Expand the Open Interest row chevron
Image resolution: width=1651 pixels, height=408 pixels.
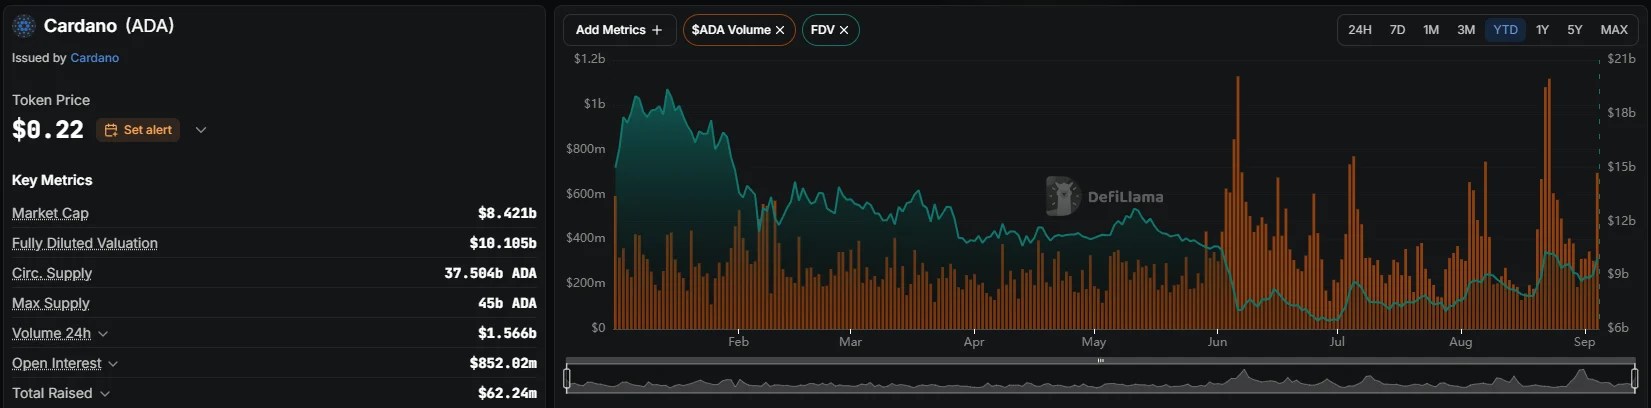(113, 363)
